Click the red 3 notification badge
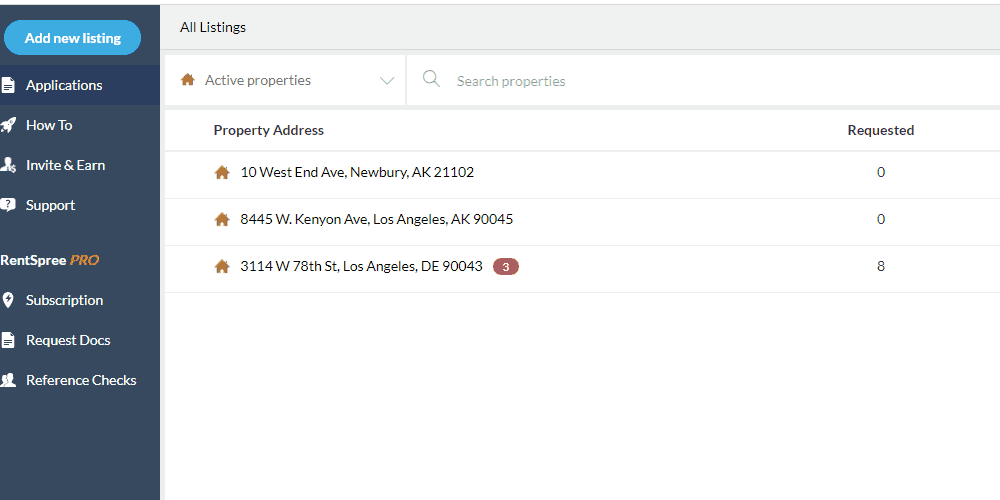 [x=506, y=267]
